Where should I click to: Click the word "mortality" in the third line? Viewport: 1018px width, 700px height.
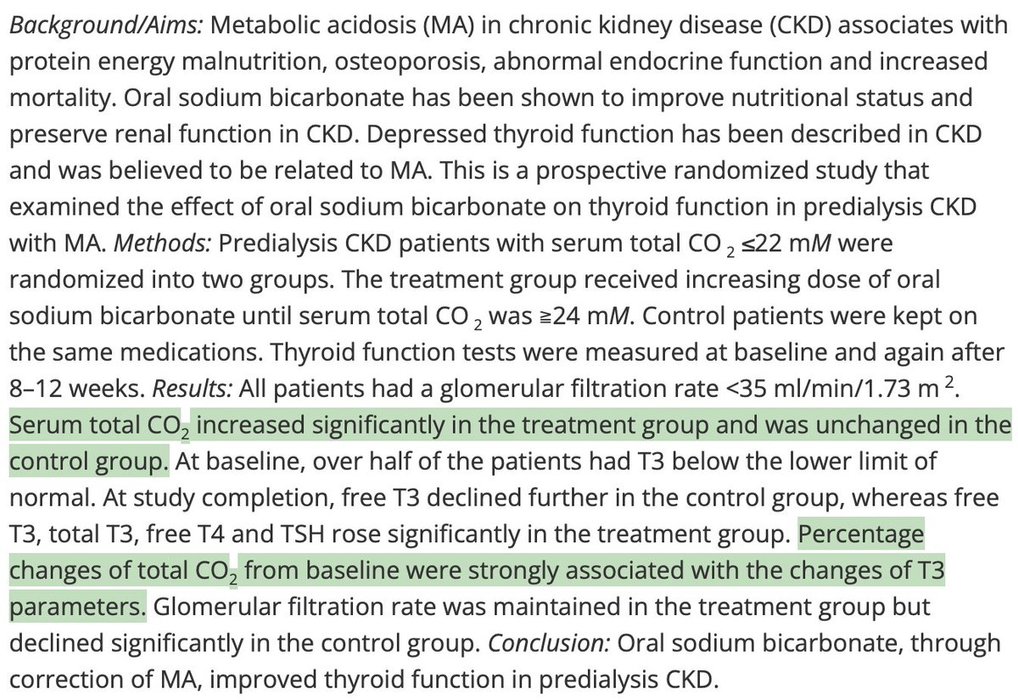click(x=61, y=98)
